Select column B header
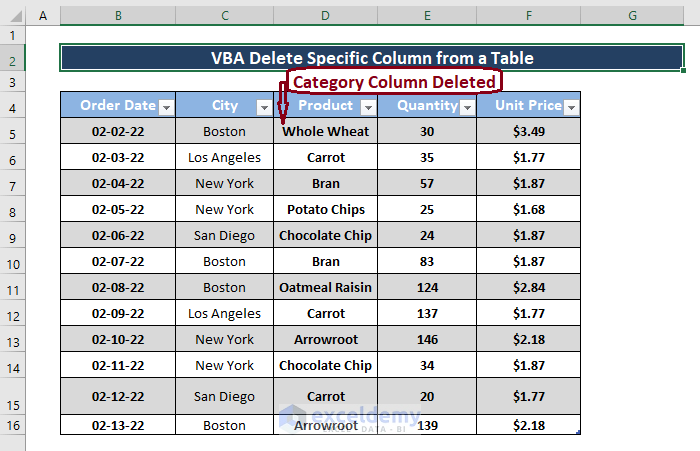 pos(118,16)
